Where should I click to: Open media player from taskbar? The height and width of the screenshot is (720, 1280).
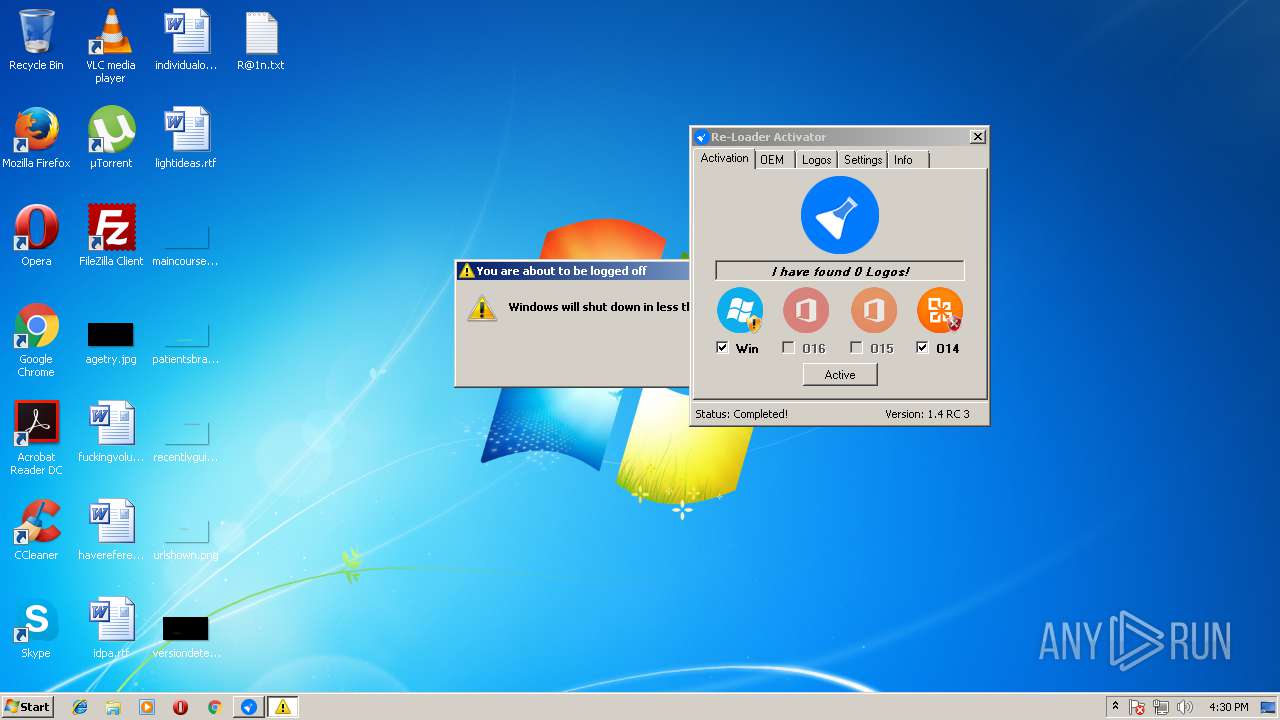147,707
